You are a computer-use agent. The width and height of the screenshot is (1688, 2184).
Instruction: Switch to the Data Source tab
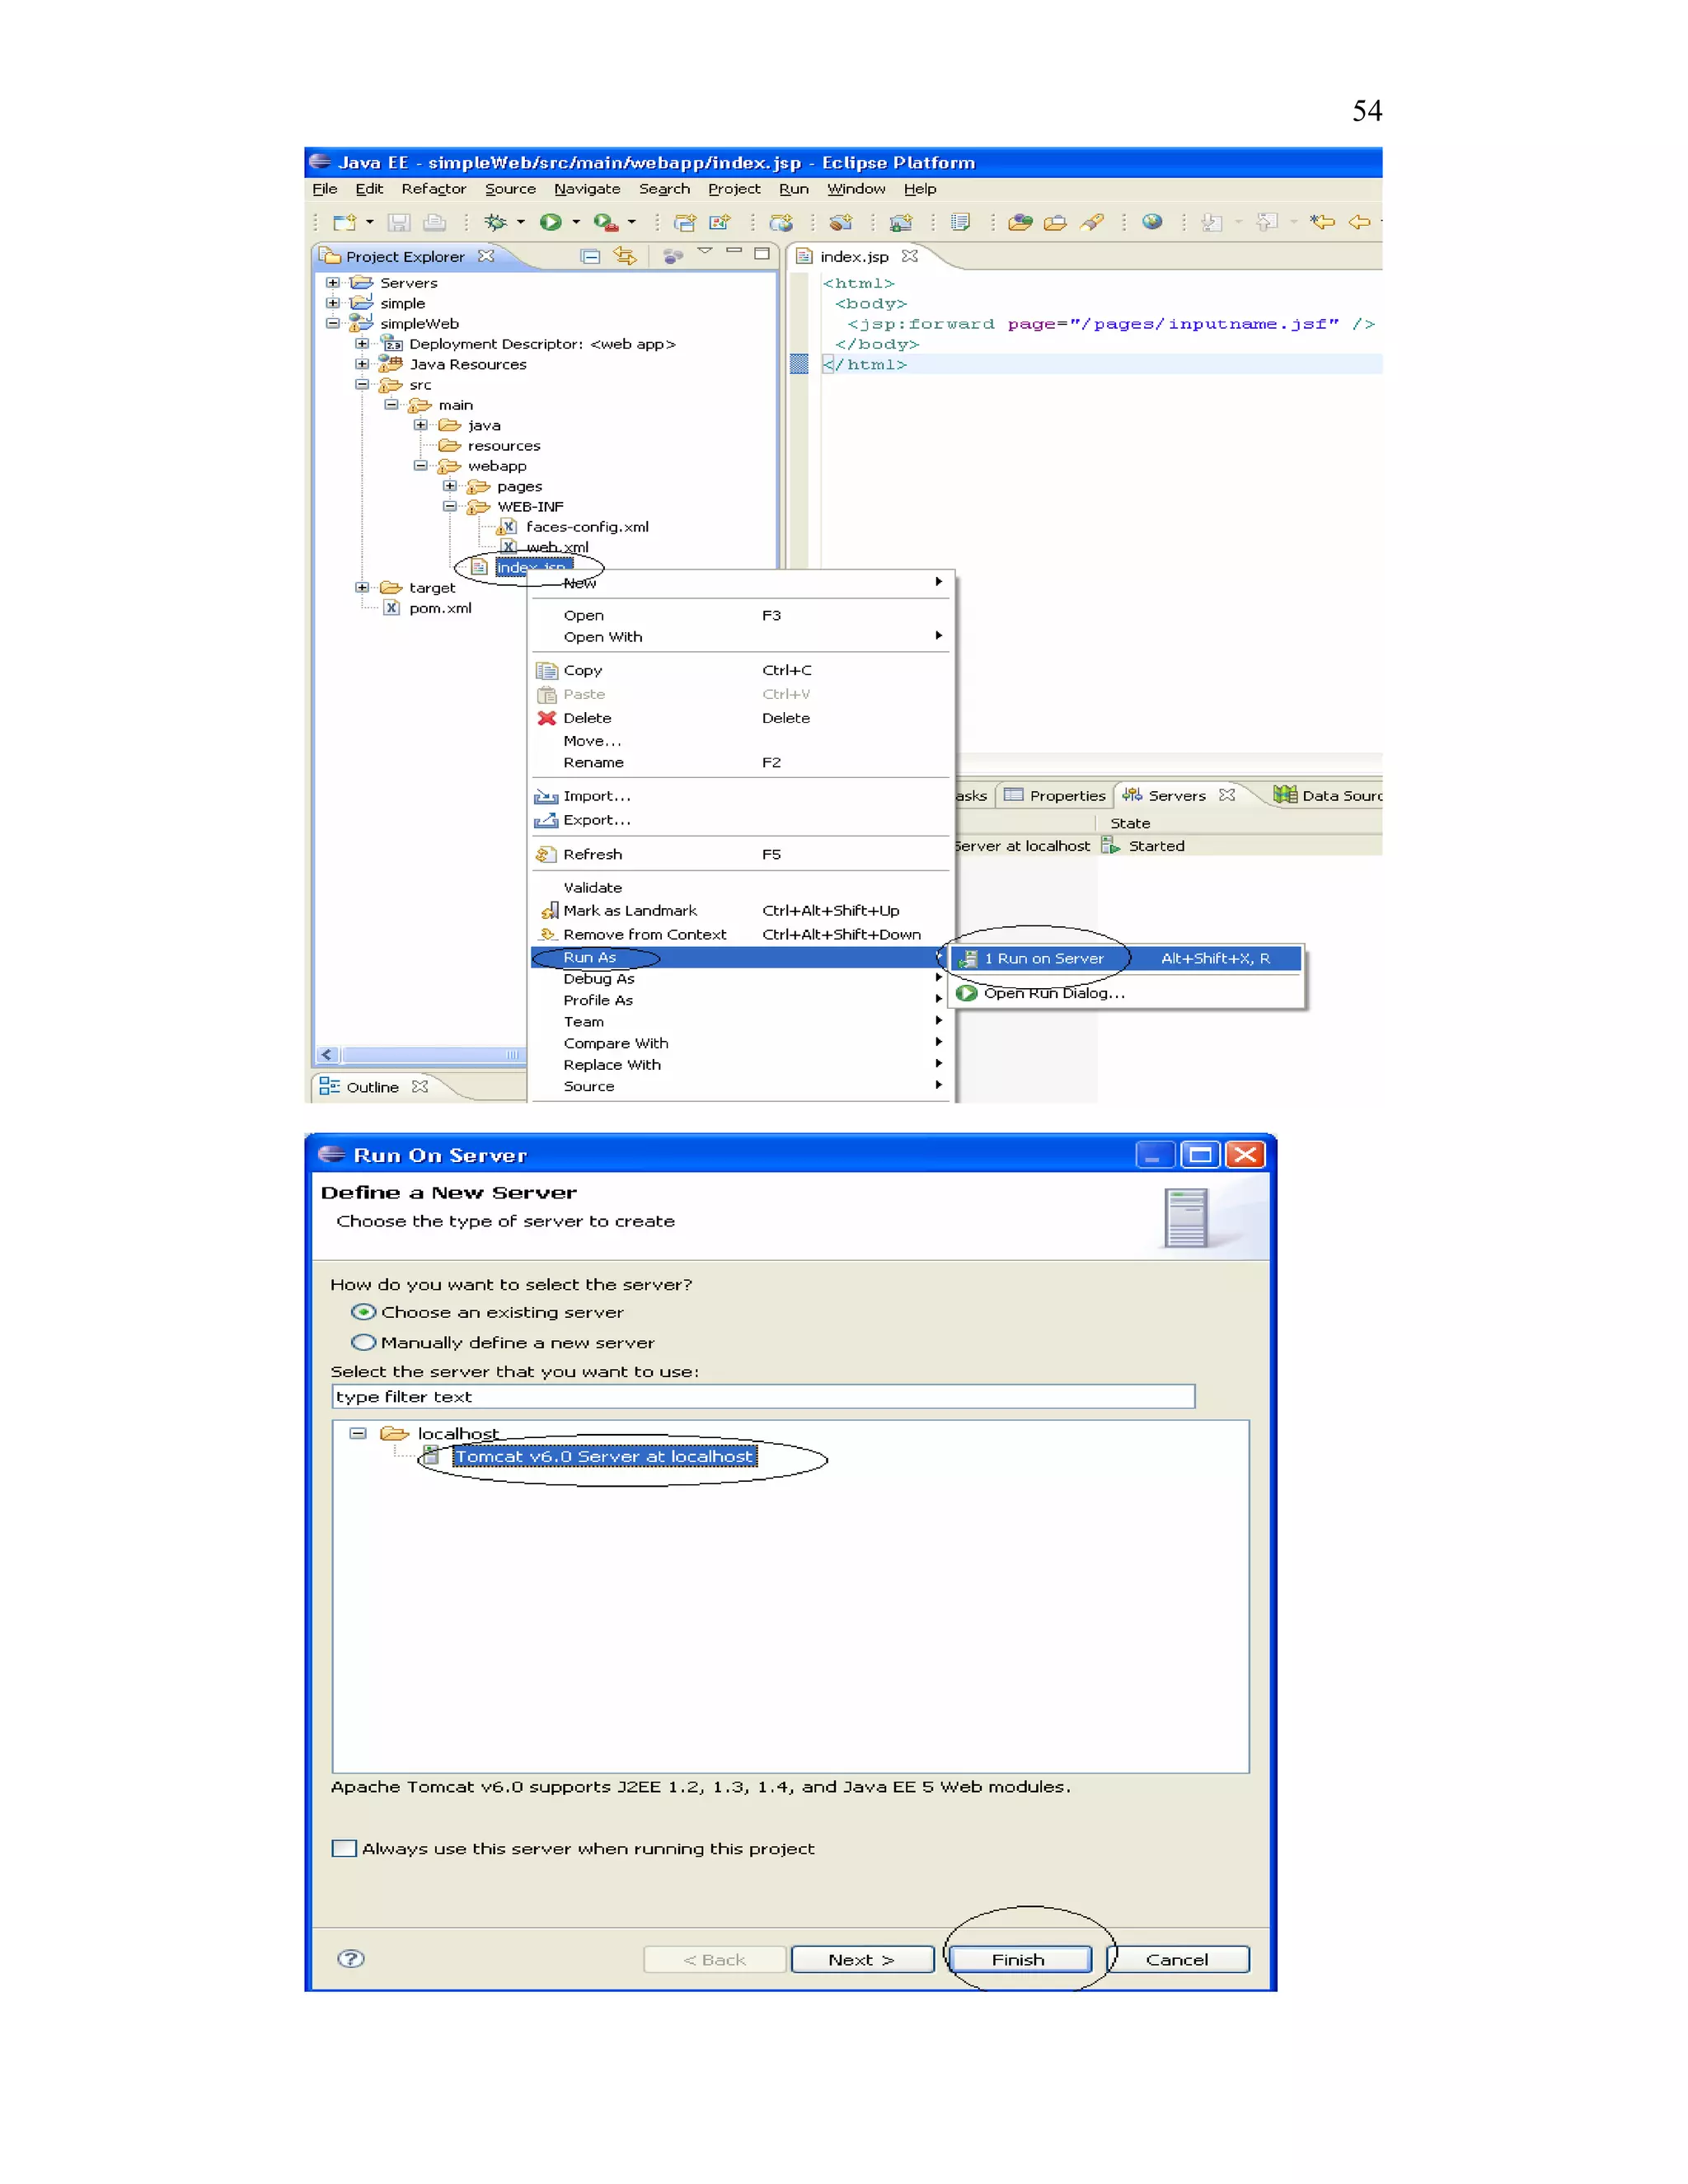(x=1328, y=796)
